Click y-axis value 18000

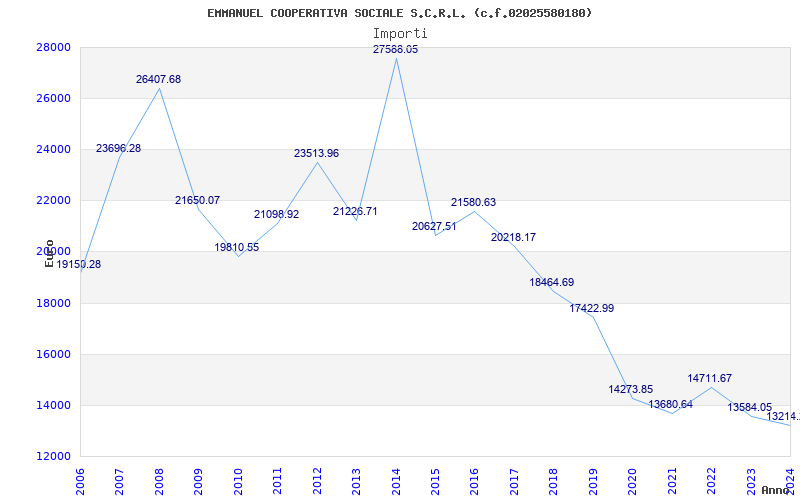[x=53, y=303]
